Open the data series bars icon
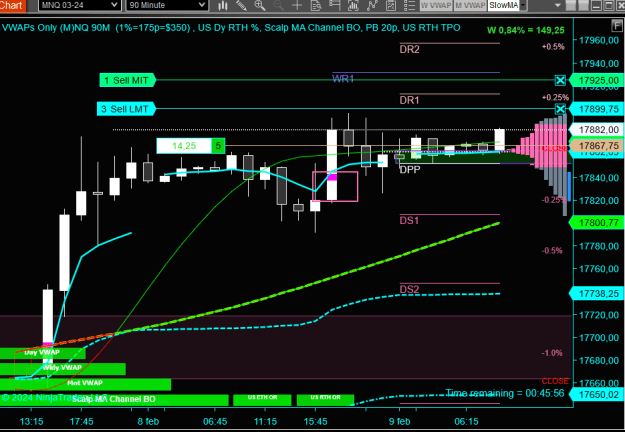The width and height of the screenshot is (625, 432). [x=353, y=5]
